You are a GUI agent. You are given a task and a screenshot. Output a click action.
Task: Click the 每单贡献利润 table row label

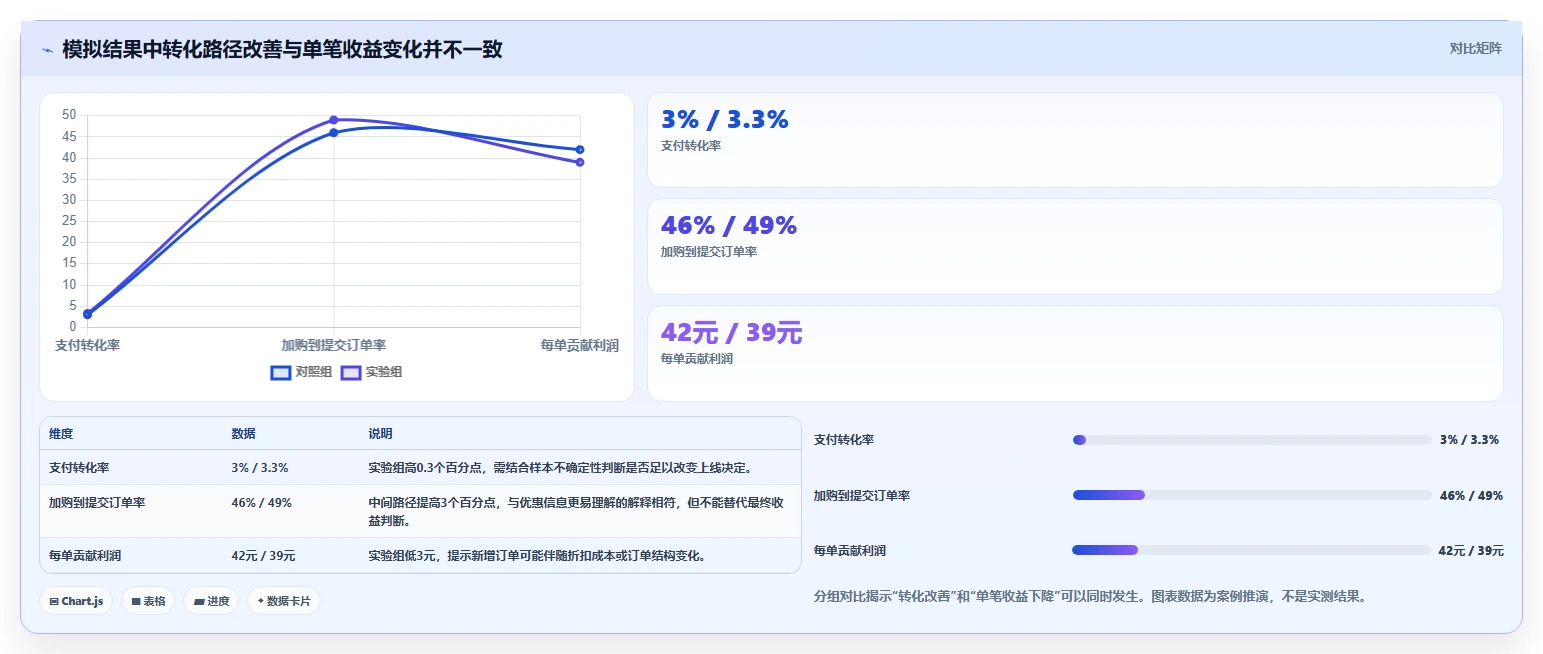point(85,555)
